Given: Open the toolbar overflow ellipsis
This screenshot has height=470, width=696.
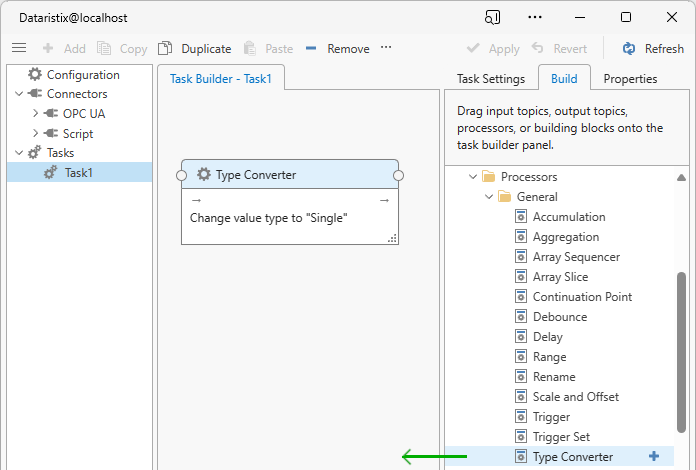Looking at the screenshot, I should coord(386,47).
